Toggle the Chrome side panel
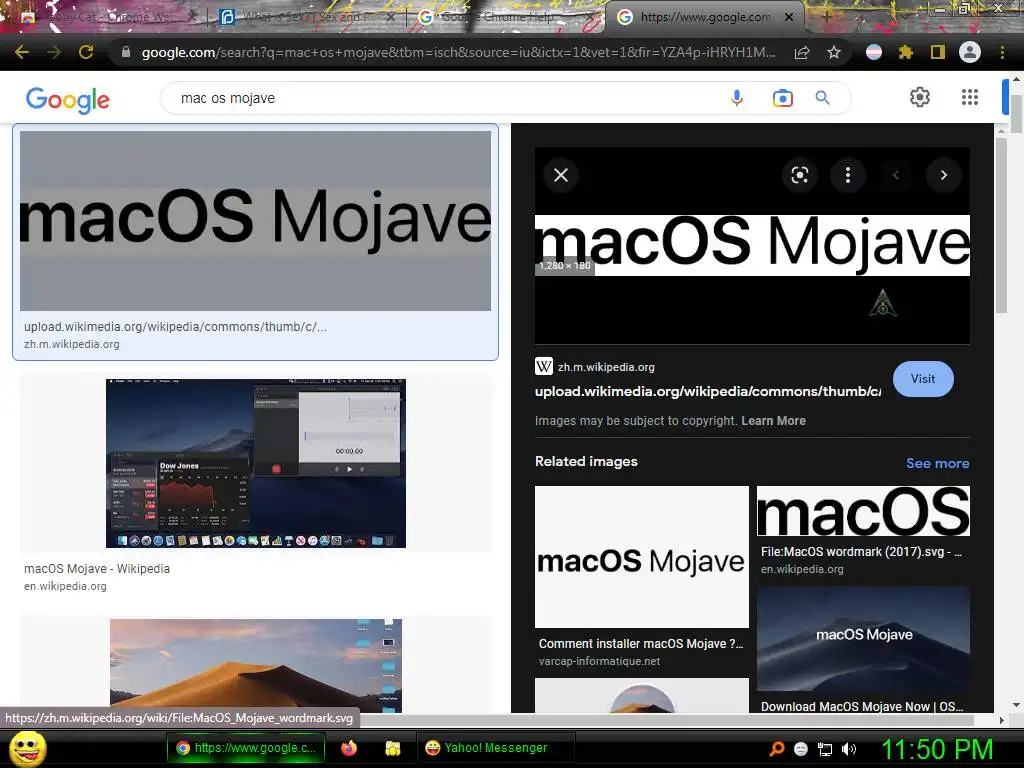This screenshot has height=768, width=1024. point(937,52)
